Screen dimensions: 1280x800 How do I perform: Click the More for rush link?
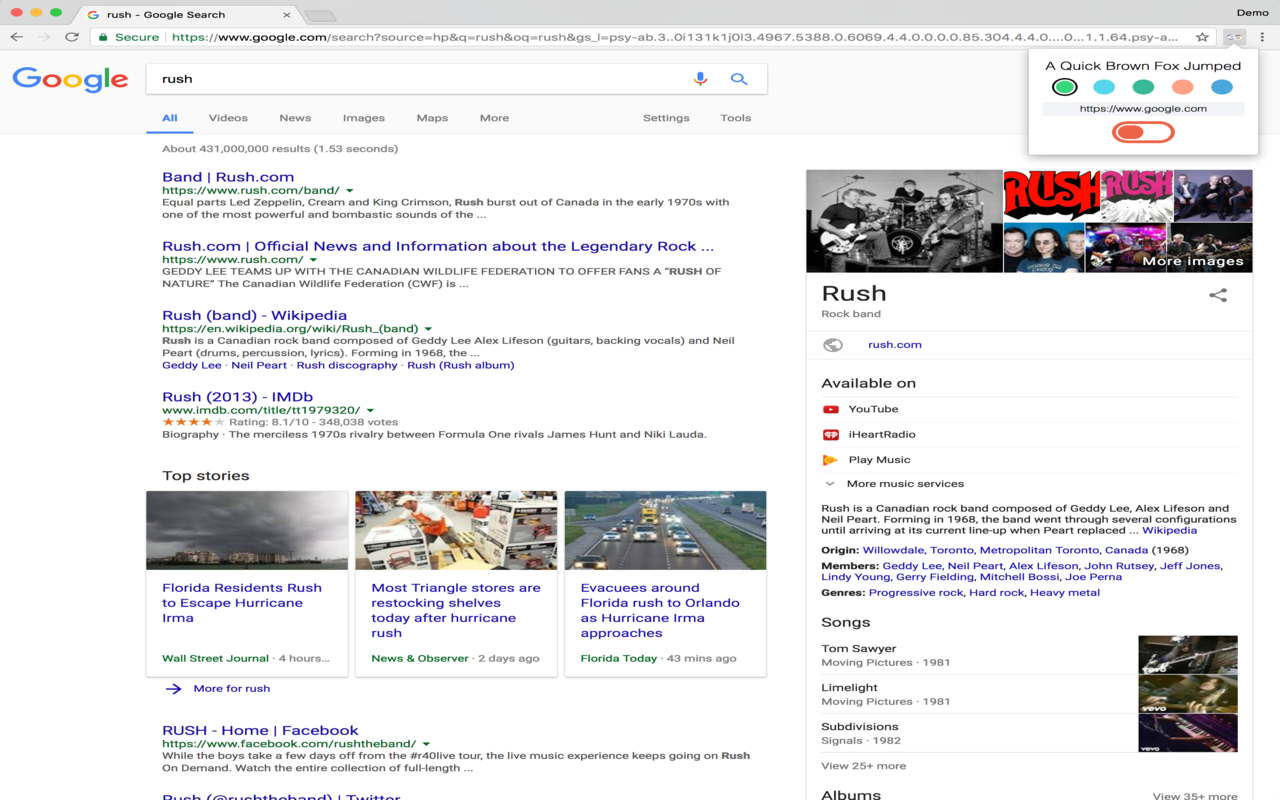click(232, 689)
